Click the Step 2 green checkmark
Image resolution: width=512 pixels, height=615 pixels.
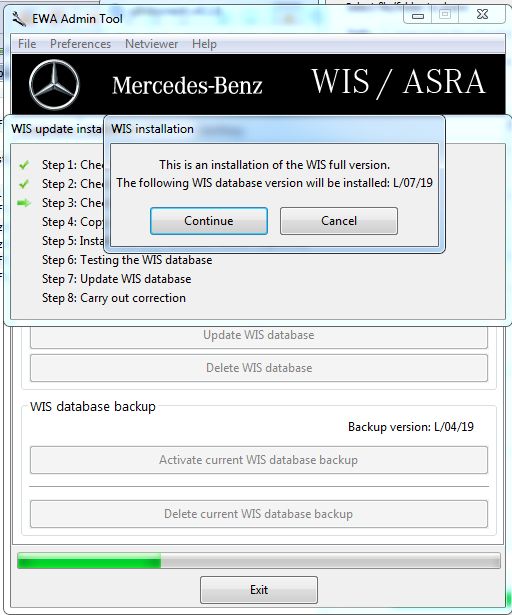point(24,184)
